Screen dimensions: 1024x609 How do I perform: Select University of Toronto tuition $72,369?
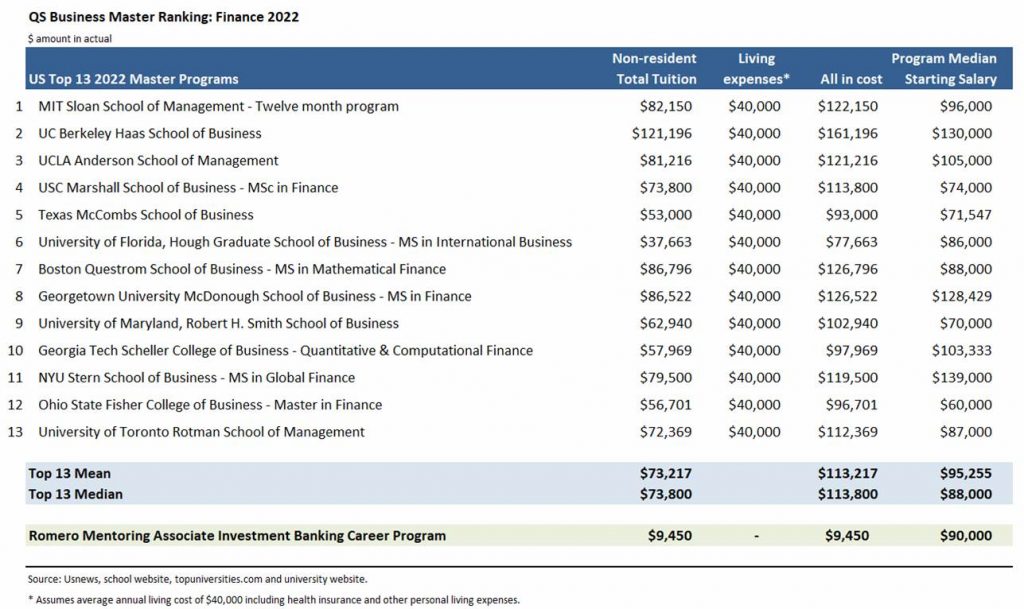(665, 432)
